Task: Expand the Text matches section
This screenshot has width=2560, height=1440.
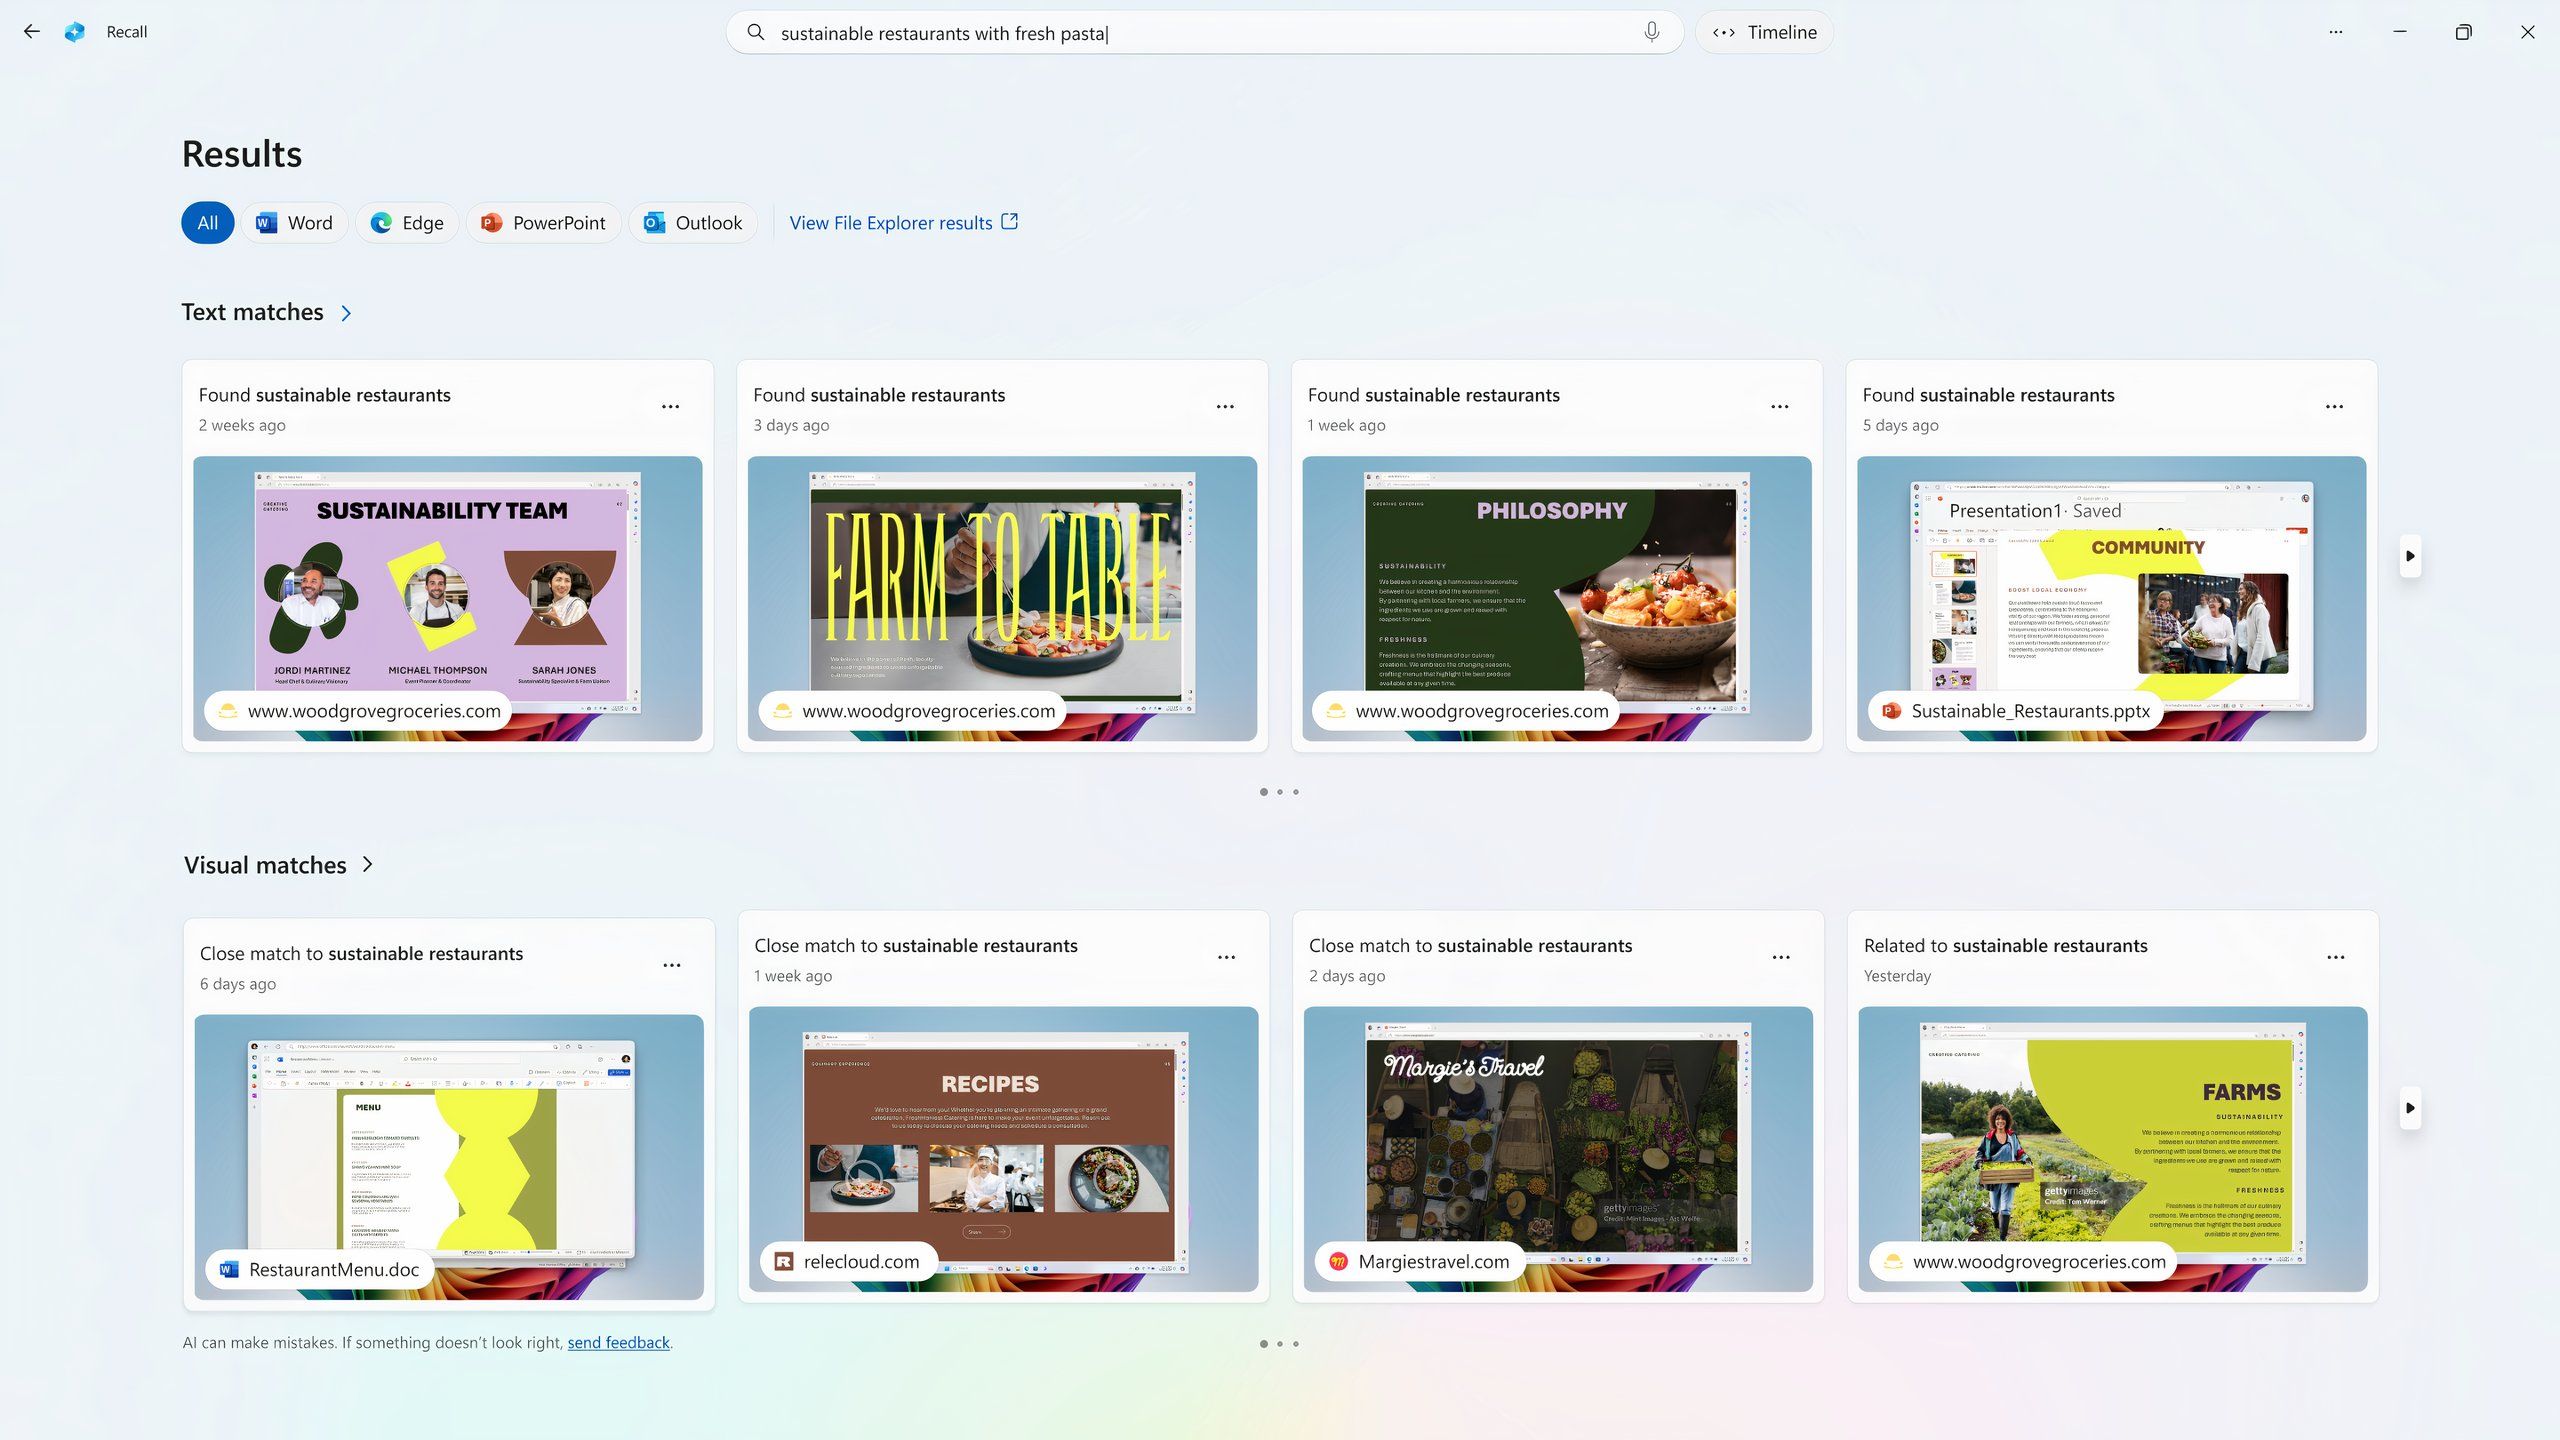Action: pyautogui.click(x=346, y=313)
